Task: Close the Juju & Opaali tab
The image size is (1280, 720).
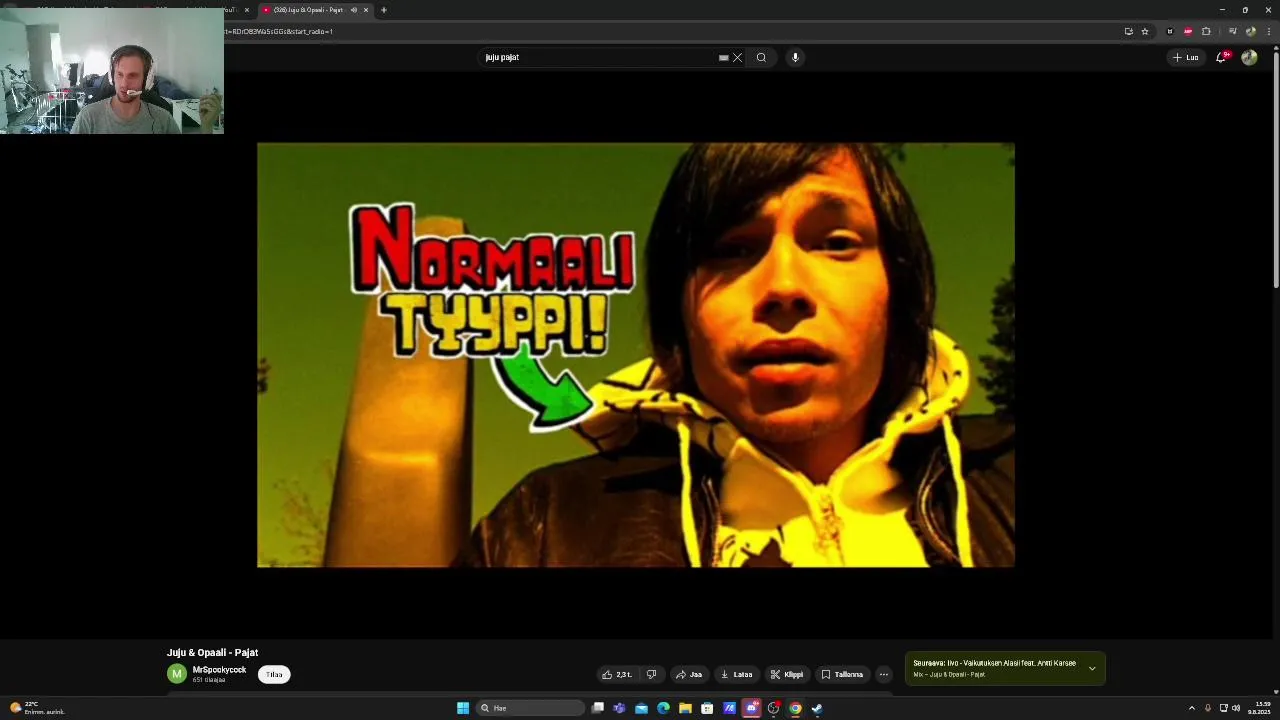Action: 366,10
